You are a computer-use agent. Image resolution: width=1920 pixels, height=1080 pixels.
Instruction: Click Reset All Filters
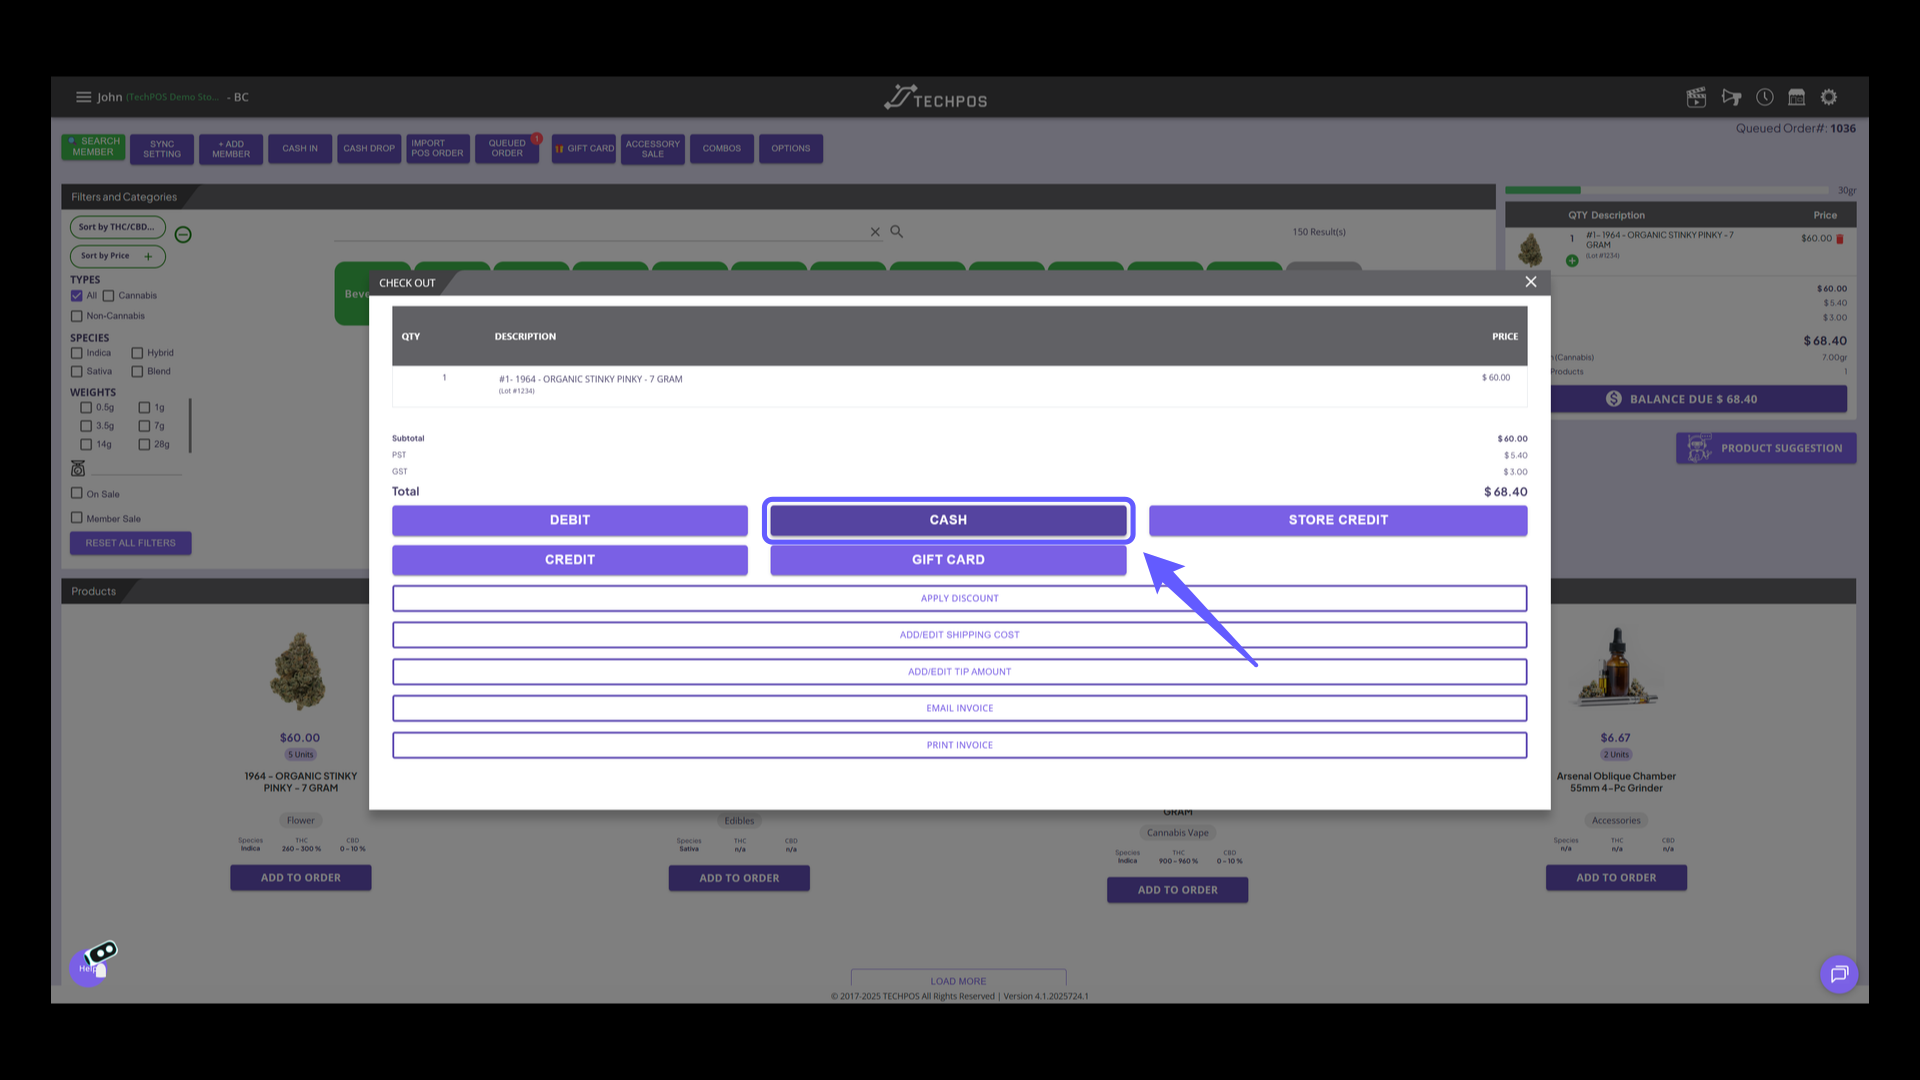point(131,543)
